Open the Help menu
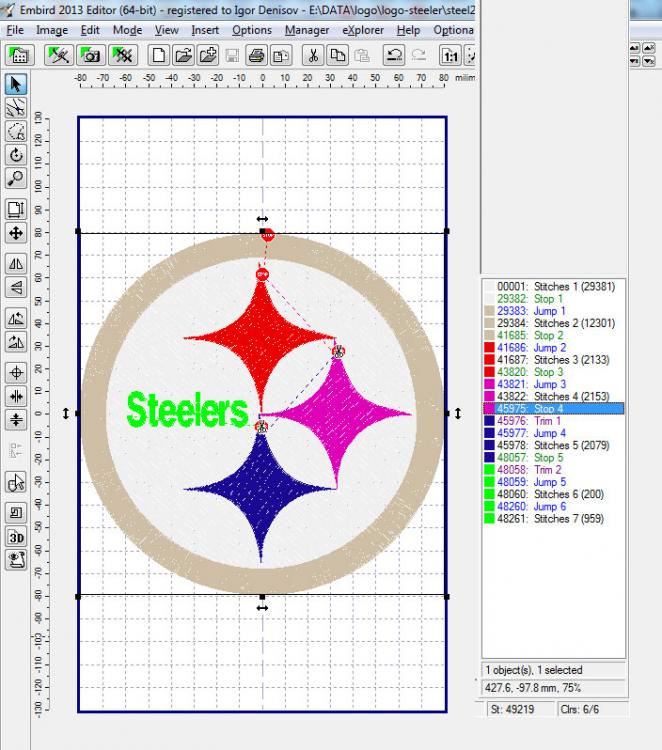This screenshot has height=750, width=662. tap(408, 30)
